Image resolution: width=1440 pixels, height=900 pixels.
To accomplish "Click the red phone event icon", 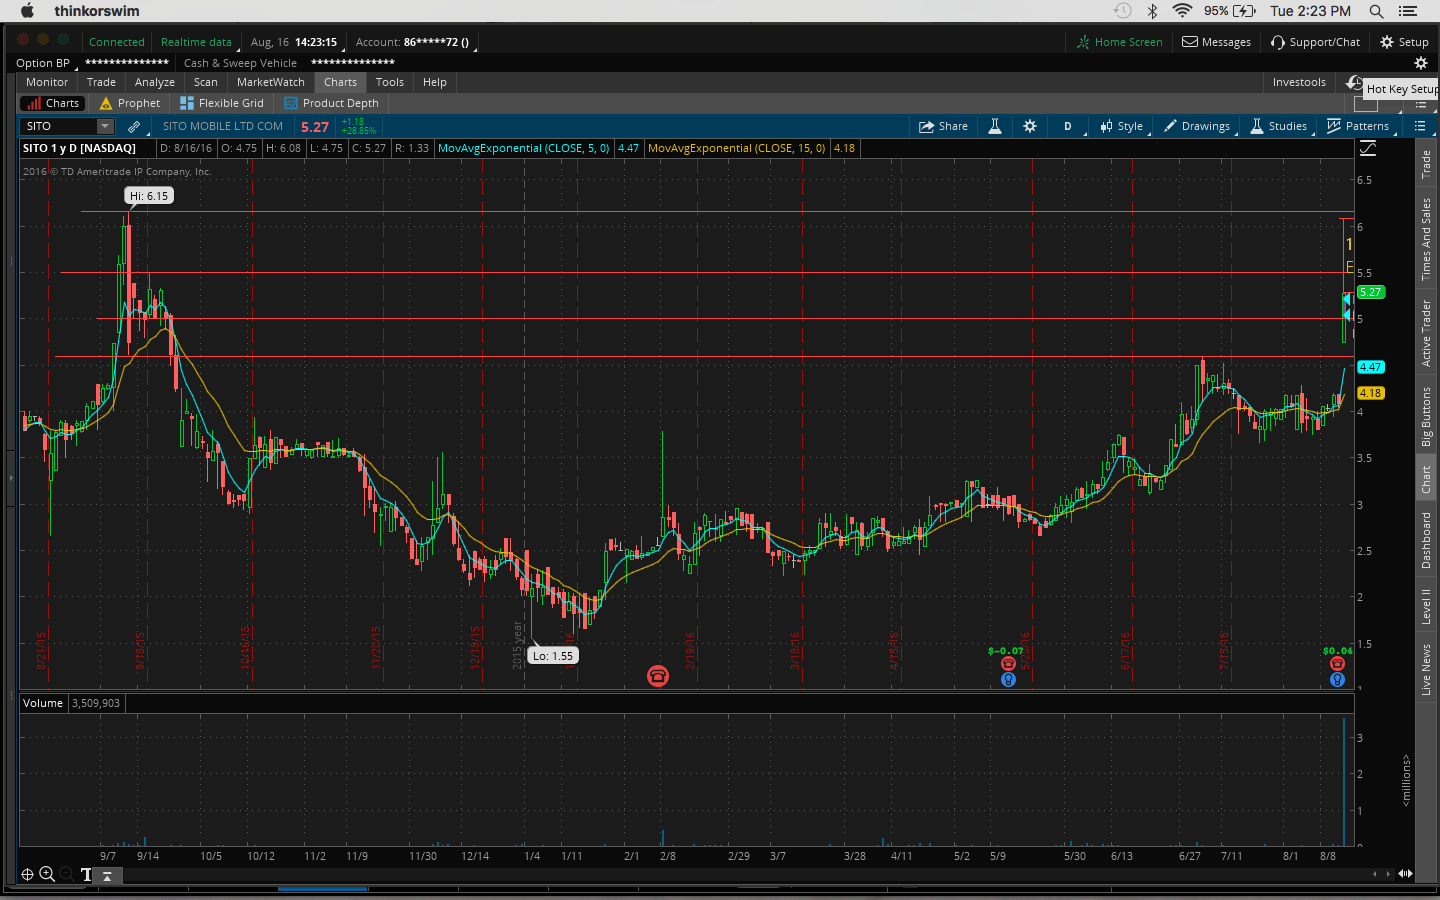I will [657, 676].
